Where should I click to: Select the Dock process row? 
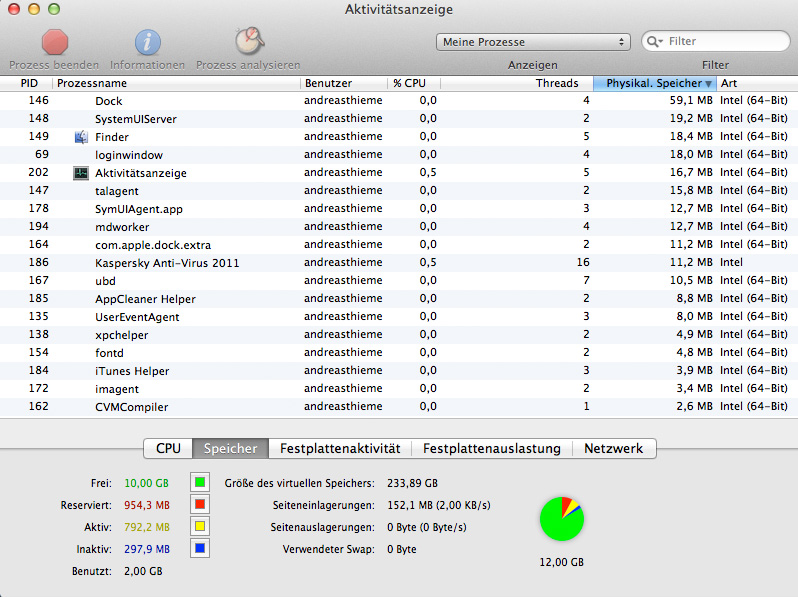tap(399, 101)
